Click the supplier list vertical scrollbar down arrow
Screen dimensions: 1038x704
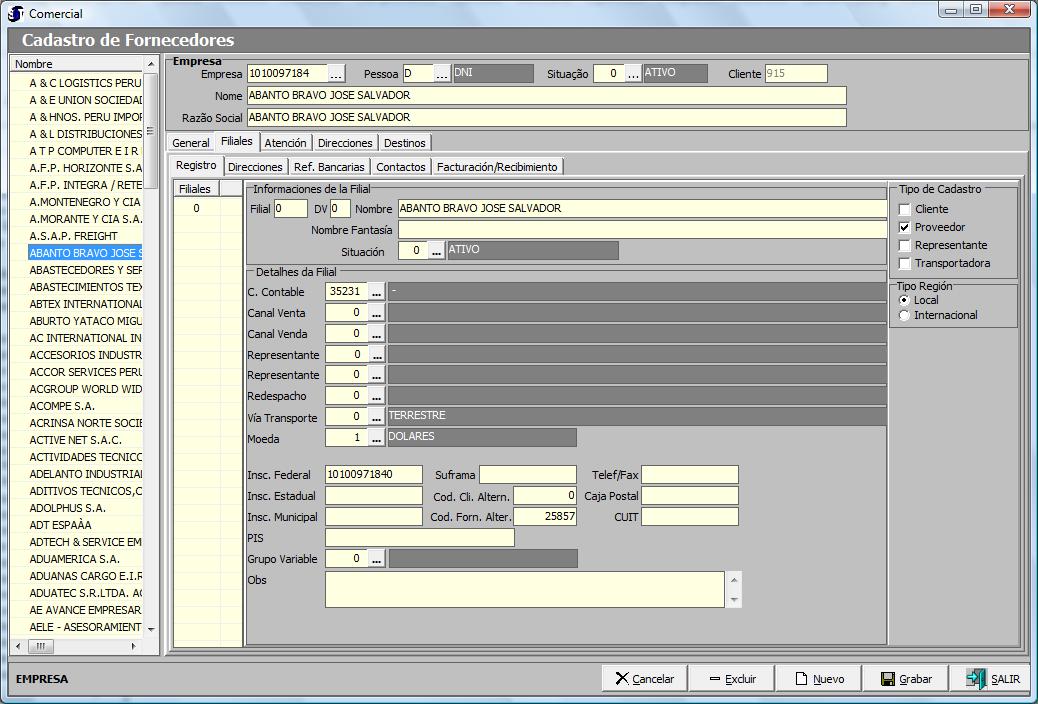coord(151,629)
